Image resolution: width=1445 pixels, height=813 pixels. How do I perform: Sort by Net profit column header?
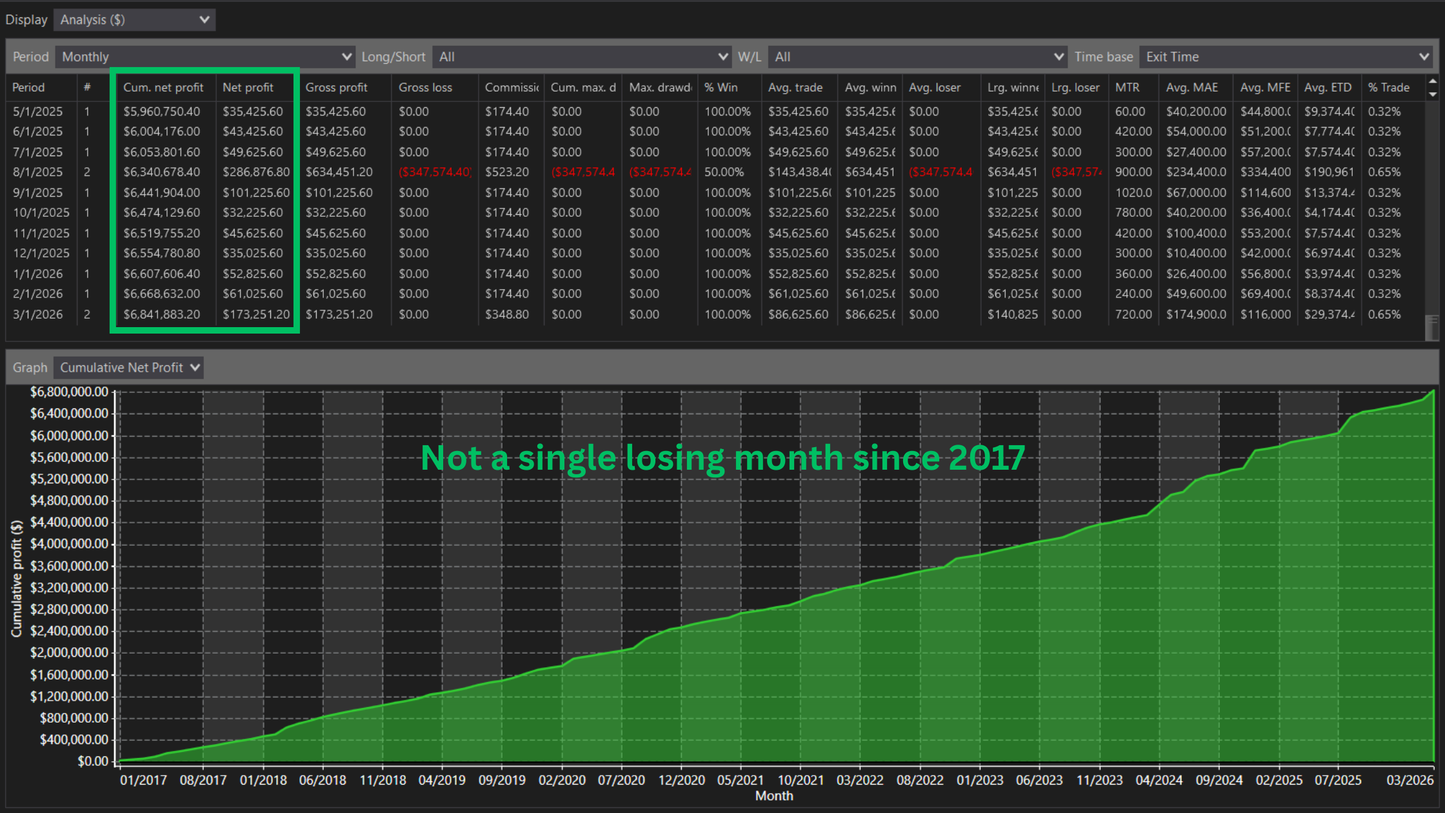tap(248, 88)
